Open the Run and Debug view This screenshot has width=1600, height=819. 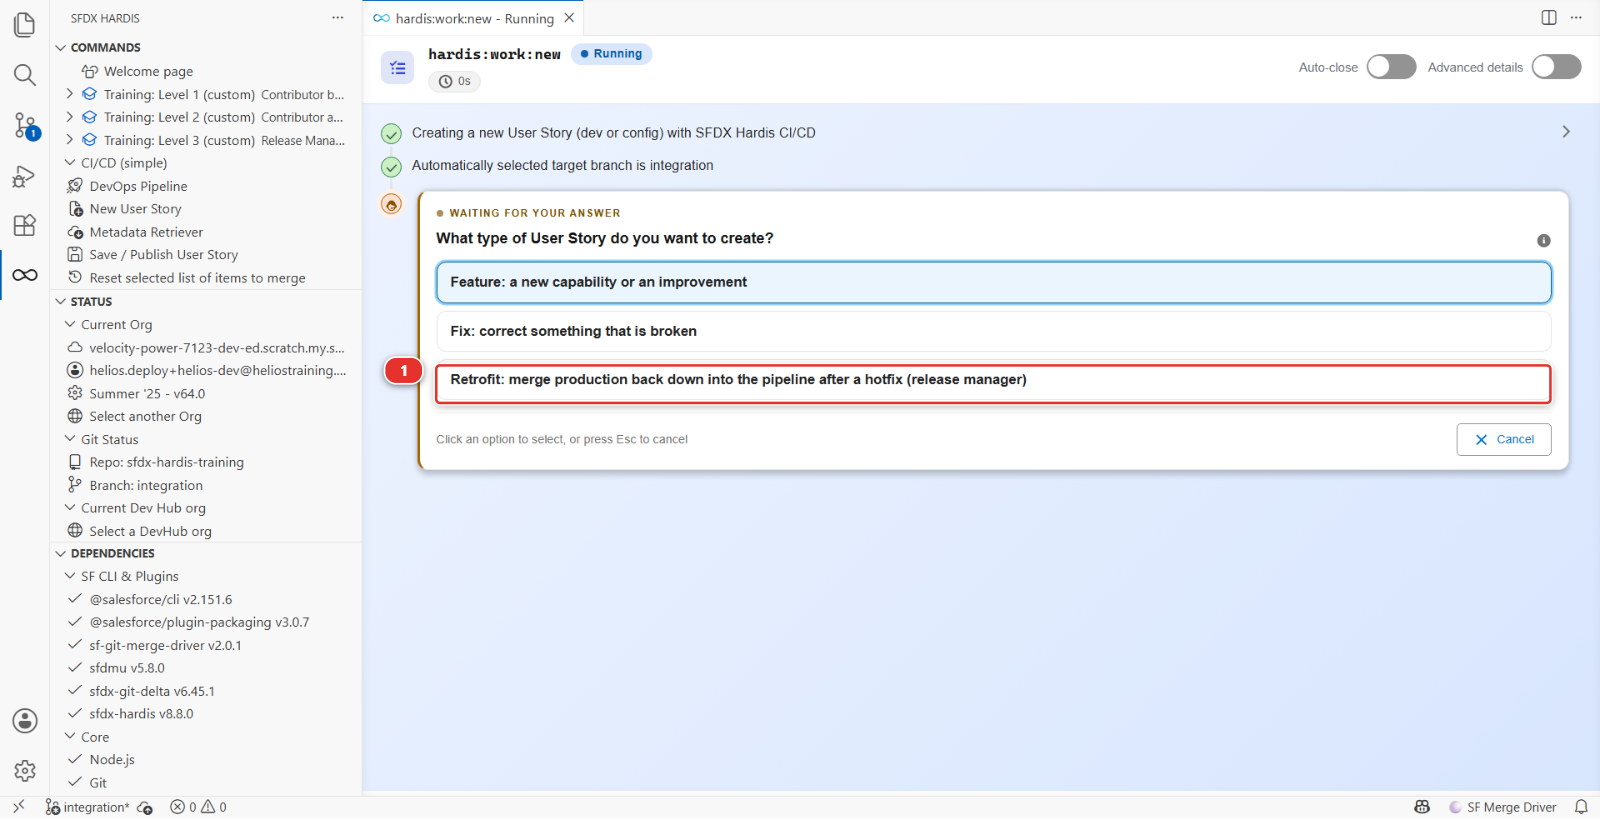pos(25,176)
